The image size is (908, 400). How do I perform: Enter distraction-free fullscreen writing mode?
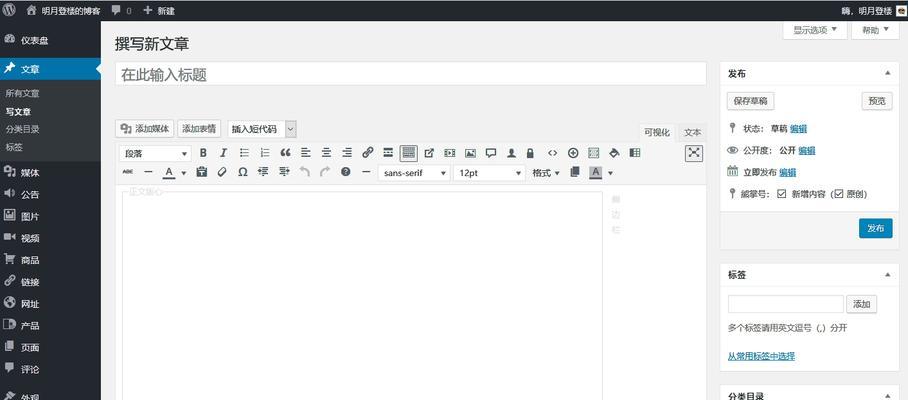coord(694,153)
